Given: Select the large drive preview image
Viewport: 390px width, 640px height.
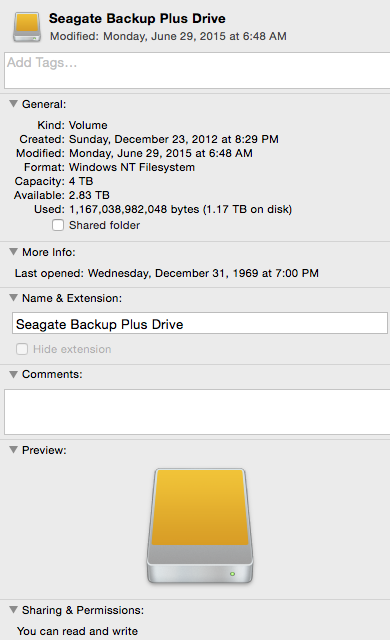Looking at the screenshot, I should [200, 526].
